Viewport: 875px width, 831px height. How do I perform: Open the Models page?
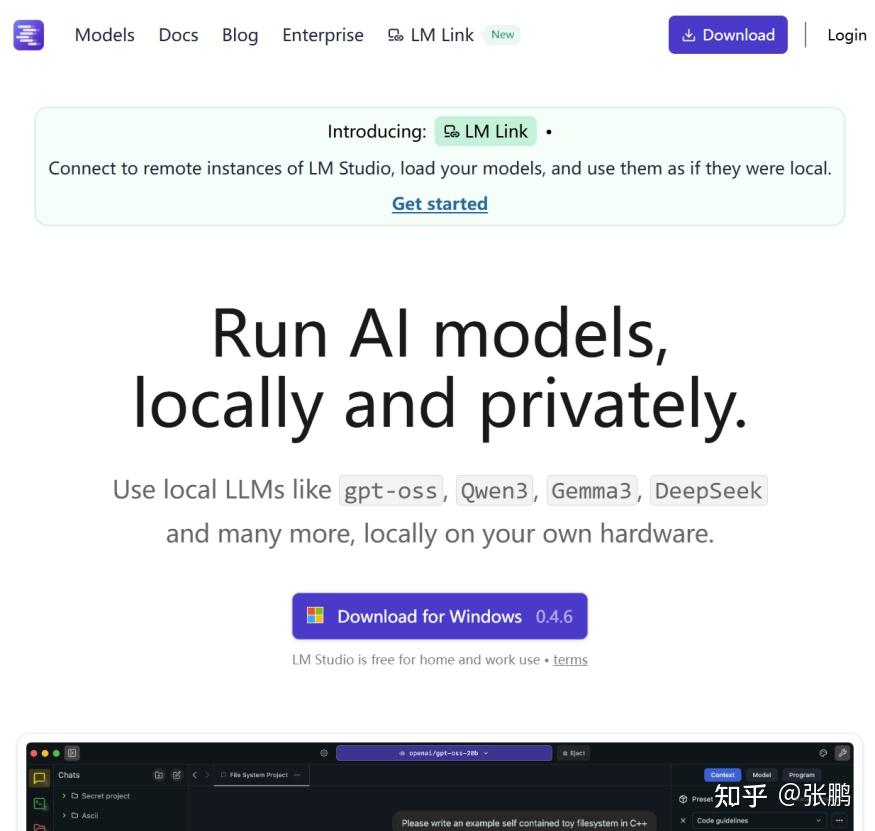pyautogui.click(x=105, y=35)
